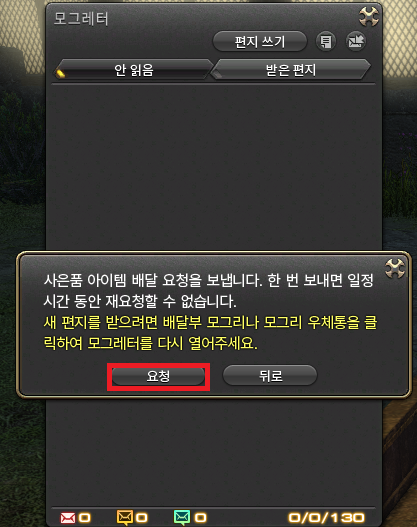This screenshot has height=527, width=417.
Task: Click the yellow marker on 안 읽음 tab
Action: tap(61, 74)
